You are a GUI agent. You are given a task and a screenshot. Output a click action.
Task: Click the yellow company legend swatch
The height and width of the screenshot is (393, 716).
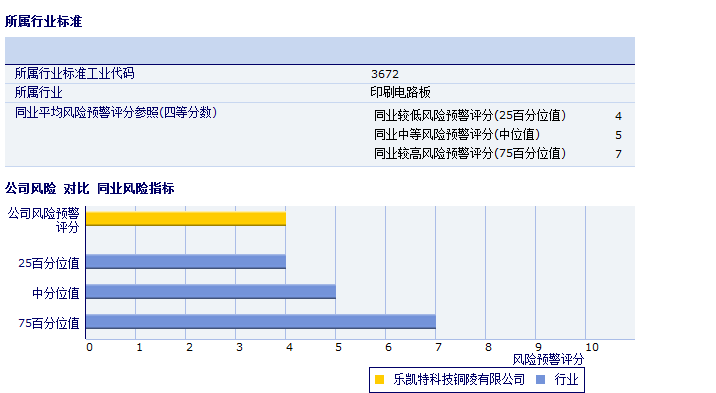pyautogui.click(x=379, y=379)
